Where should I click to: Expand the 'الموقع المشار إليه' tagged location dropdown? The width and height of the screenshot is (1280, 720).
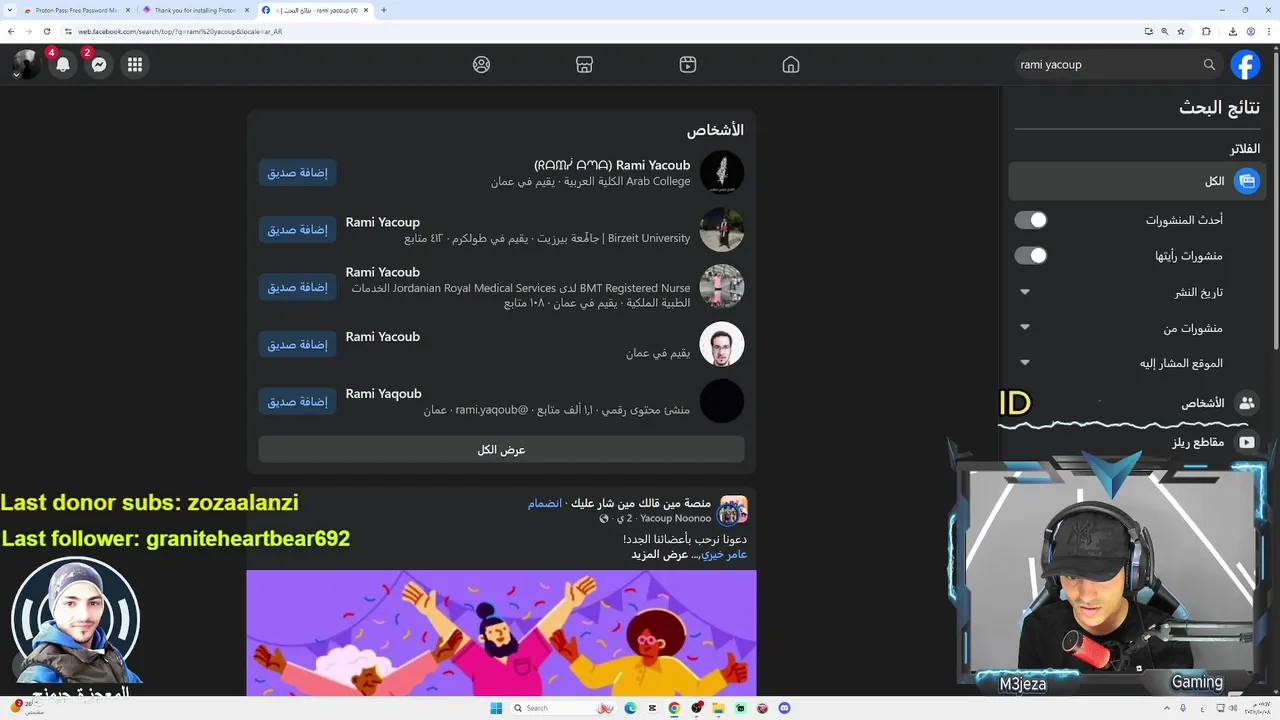1024,363
